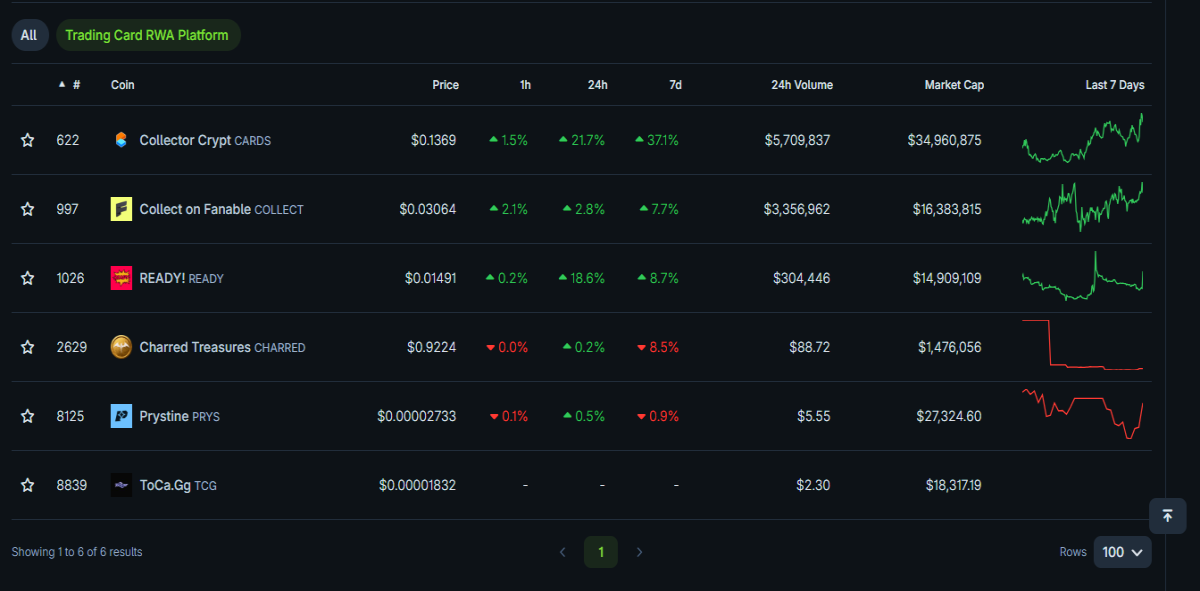Image resolution: width=1200 pixels, height=591 pixels.
Task: Toggle favorite star for Collector Crypt
Action: click(28, 140)
